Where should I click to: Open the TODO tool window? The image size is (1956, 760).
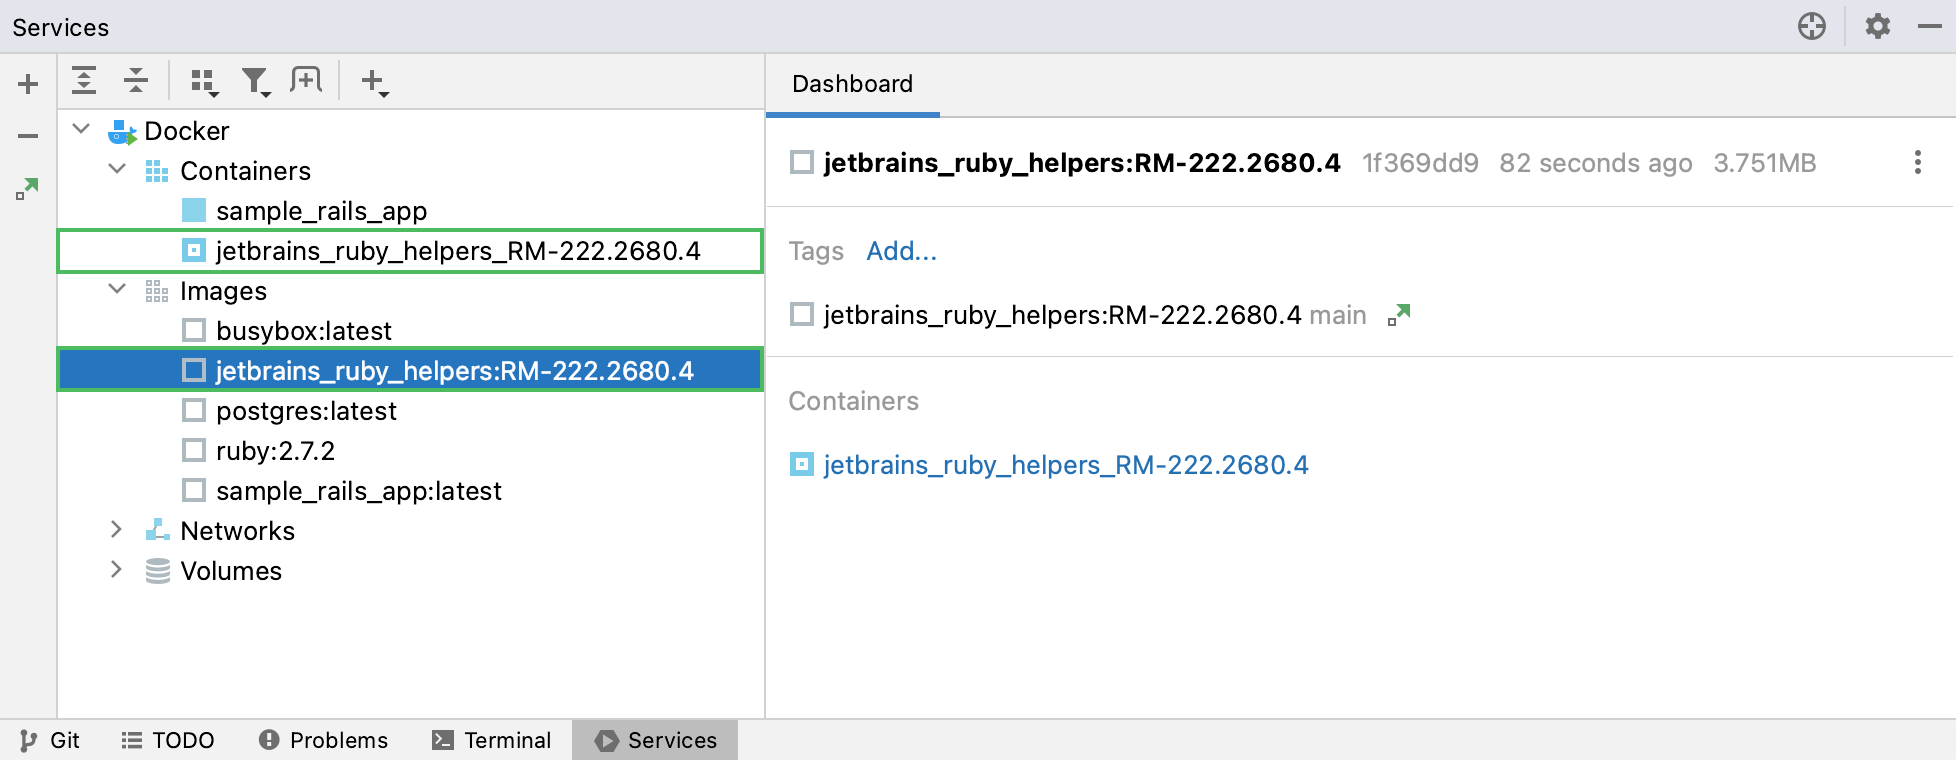point(168,740)
